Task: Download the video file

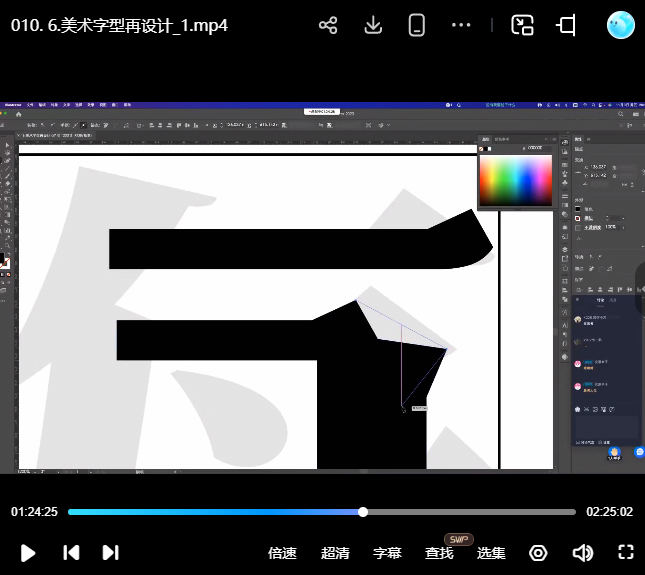Action: tap(373, 25)
